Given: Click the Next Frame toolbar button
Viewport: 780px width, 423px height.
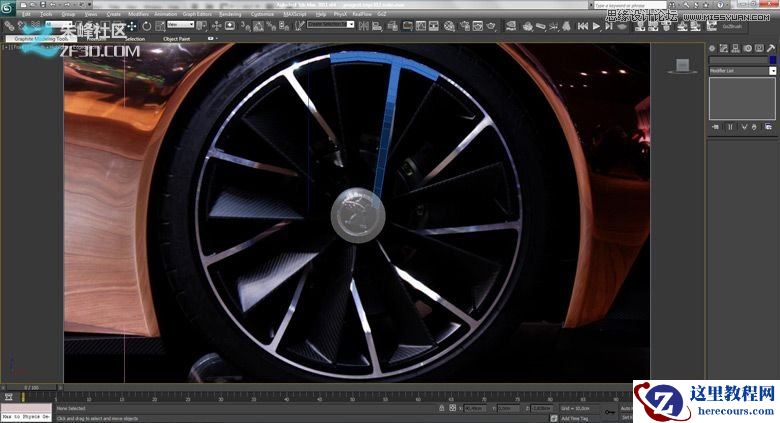Looking at the screenshot, I should (x=609, y=26).
